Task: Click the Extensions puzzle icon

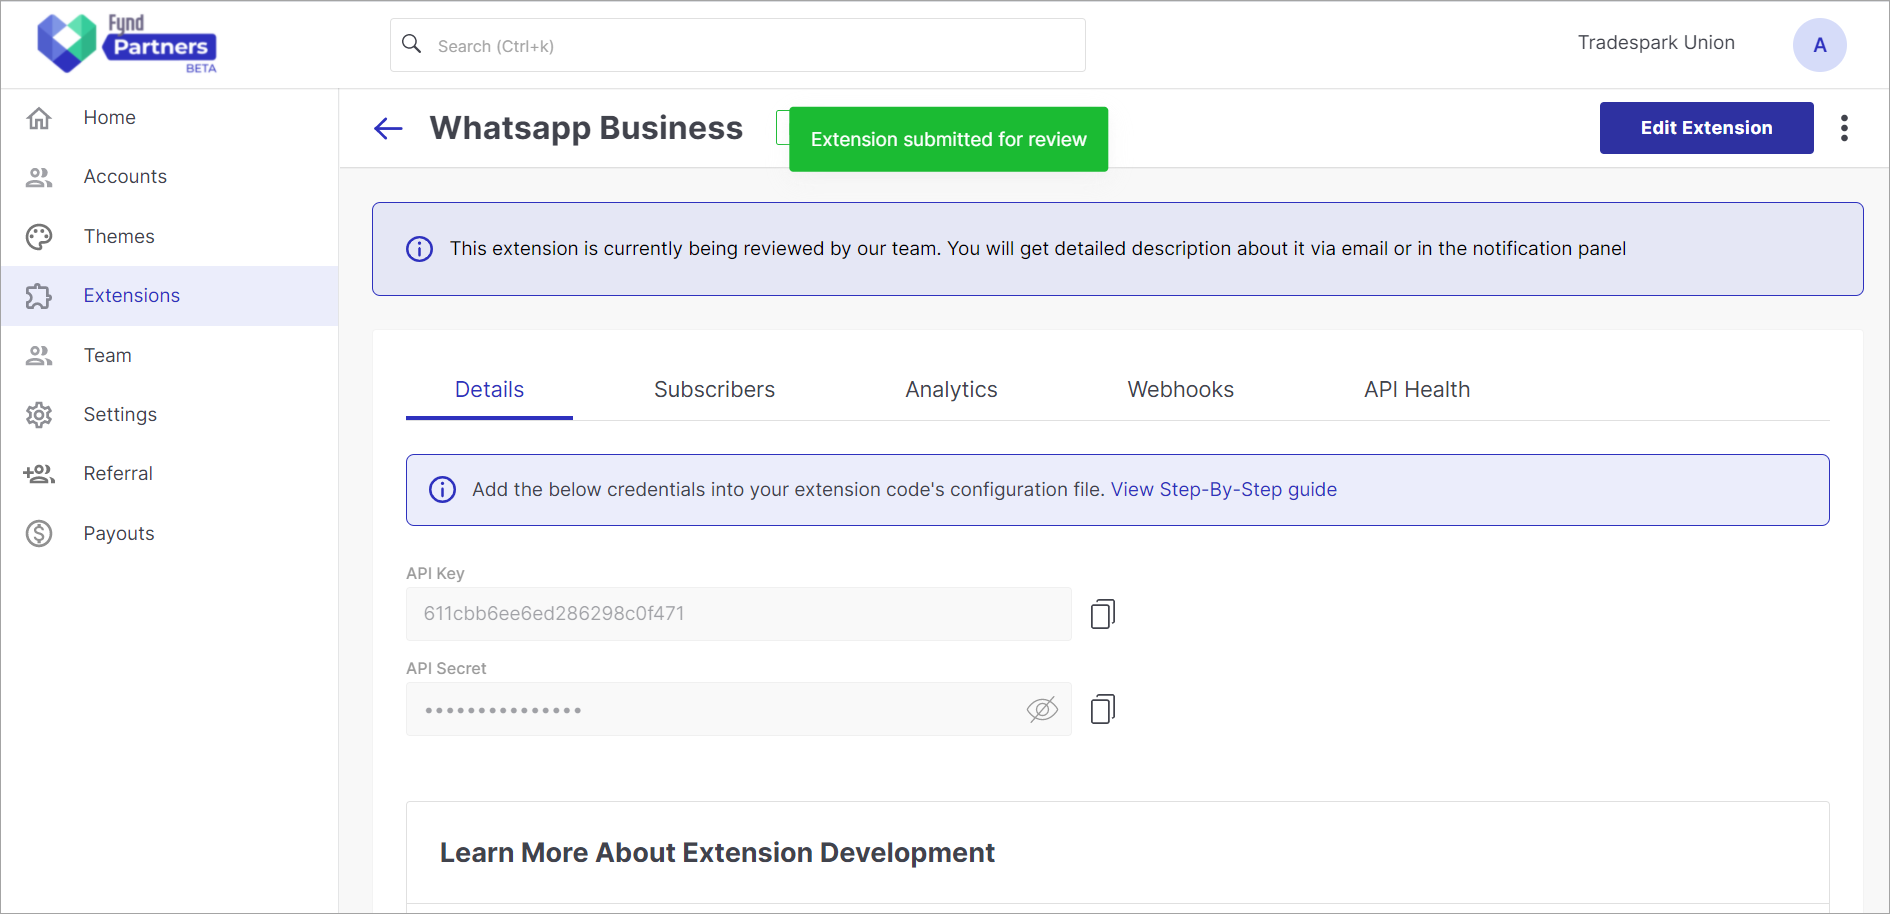Action: click(x=39, y=296)
